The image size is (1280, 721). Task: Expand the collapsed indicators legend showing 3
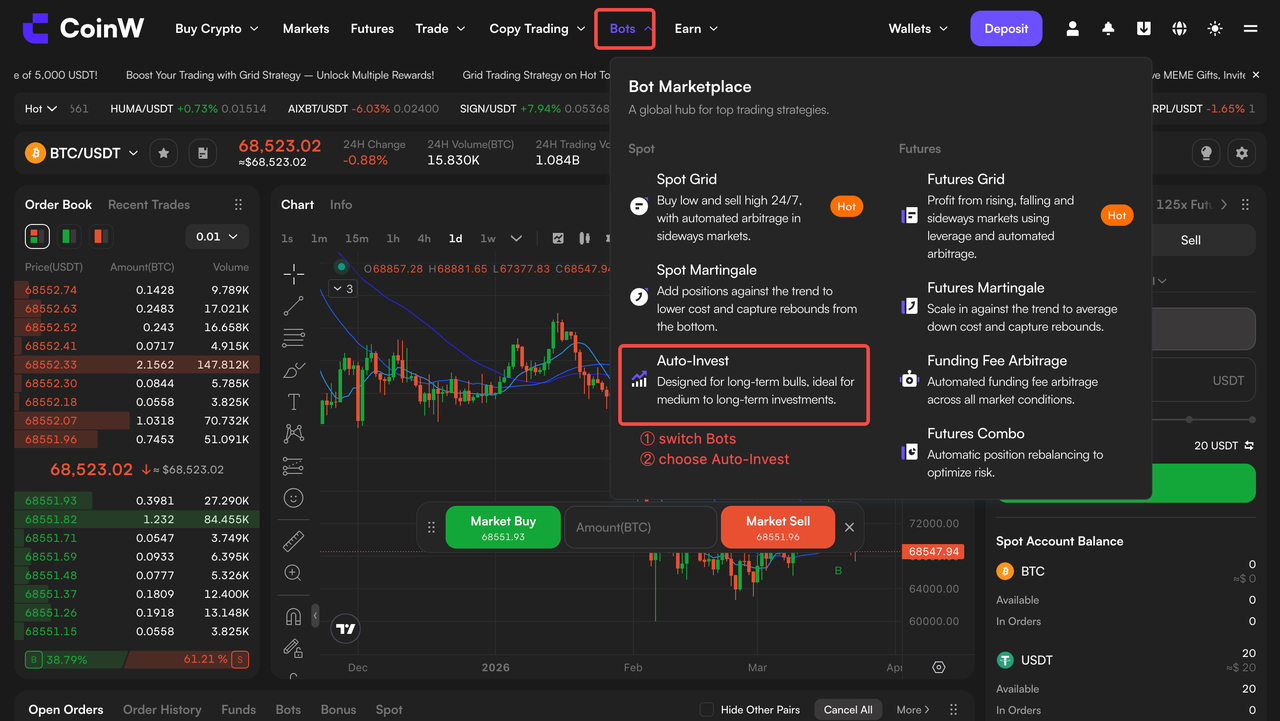click(x=343, y=289)
